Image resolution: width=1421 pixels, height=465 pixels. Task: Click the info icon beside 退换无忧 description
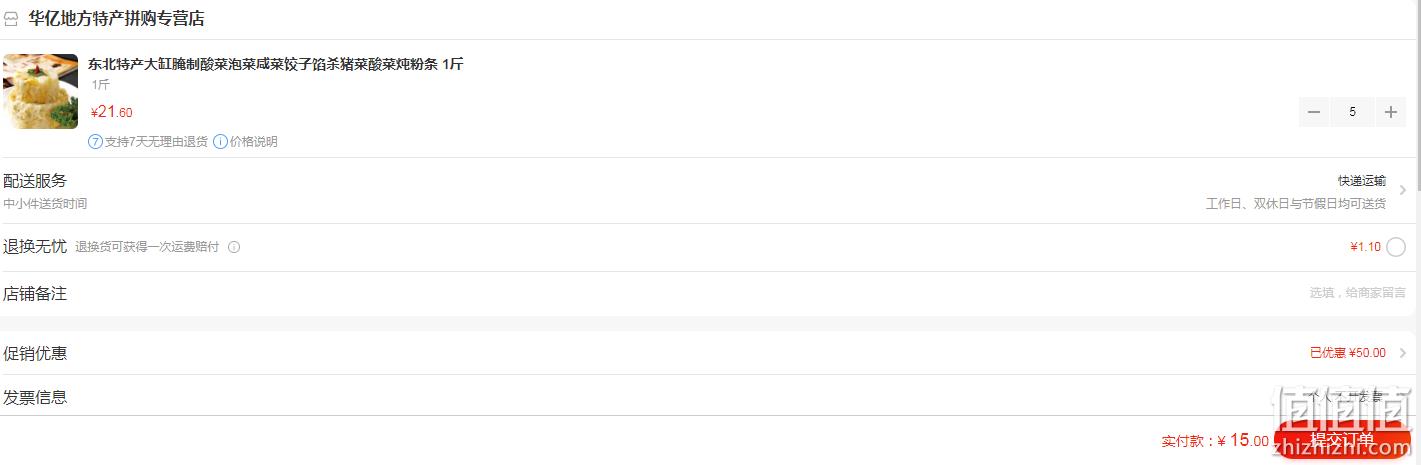[234, 247]
